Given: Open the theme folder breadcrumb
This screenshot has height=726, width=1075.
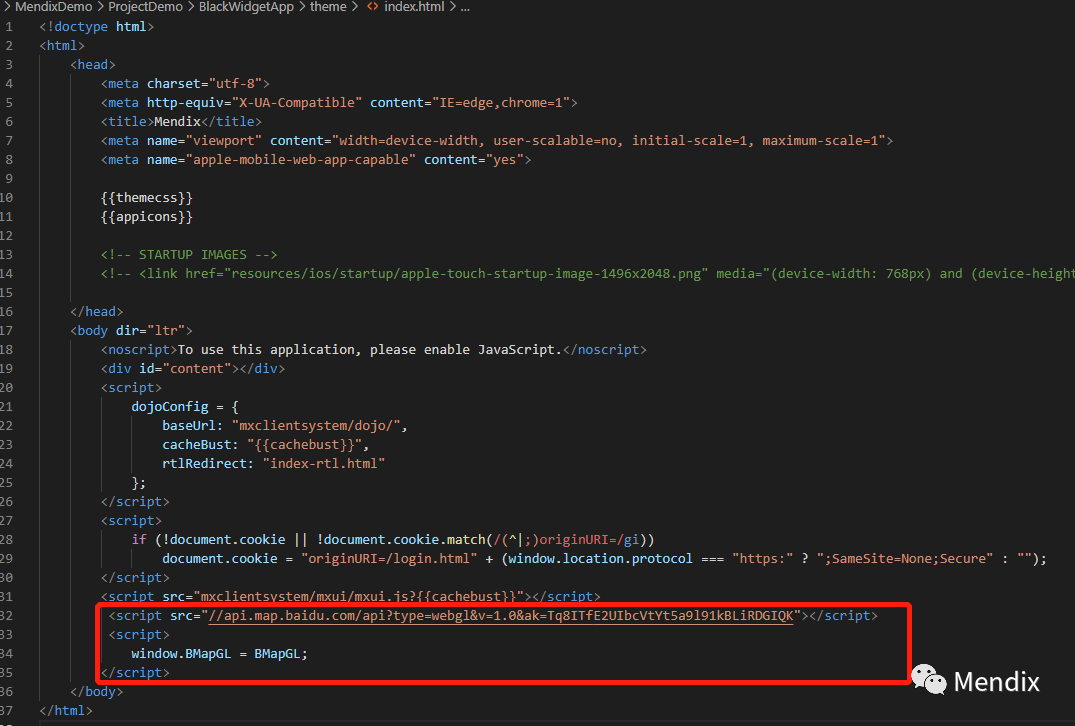Looking at the screenshot, I should (328, 7).
